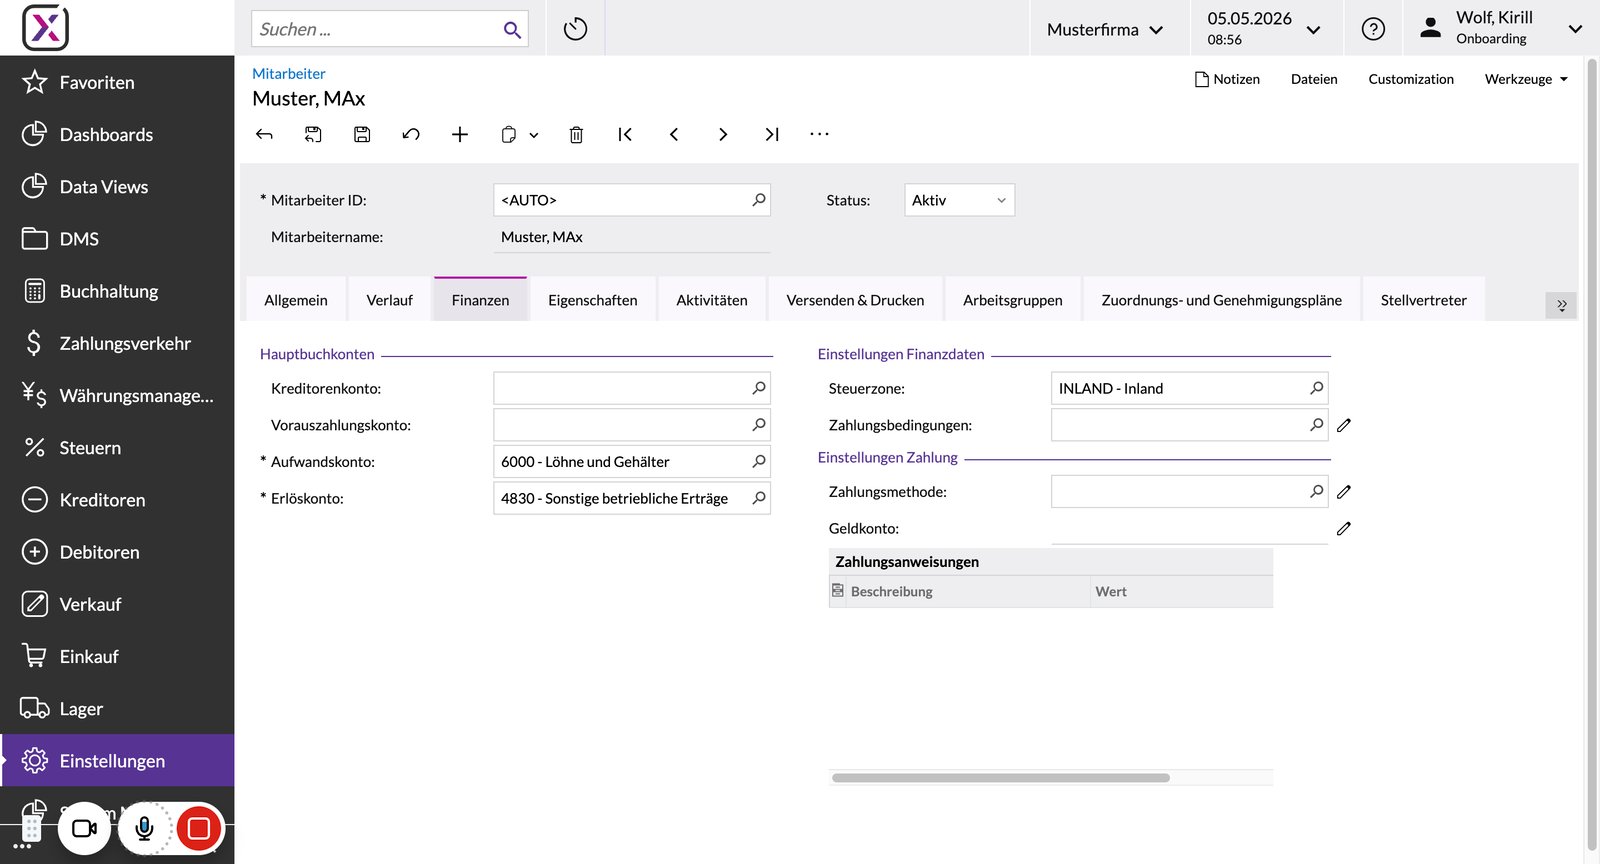1600x864 pixels.
Task: Jump to the last record
Action: click(772, 134)
